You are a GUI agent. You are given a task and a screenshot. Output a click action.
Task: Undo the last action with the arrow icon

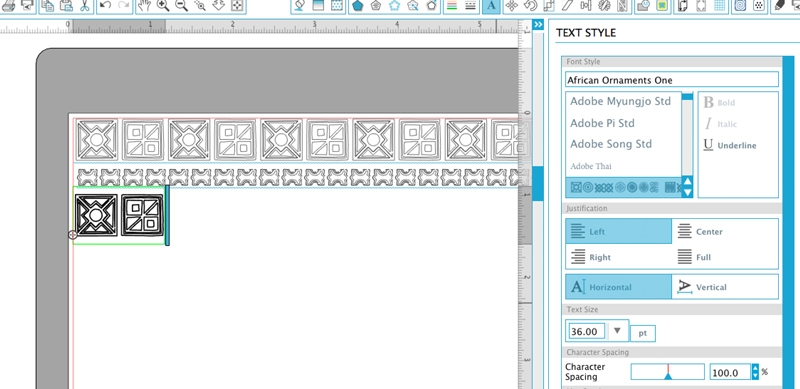tap(105, 5)
